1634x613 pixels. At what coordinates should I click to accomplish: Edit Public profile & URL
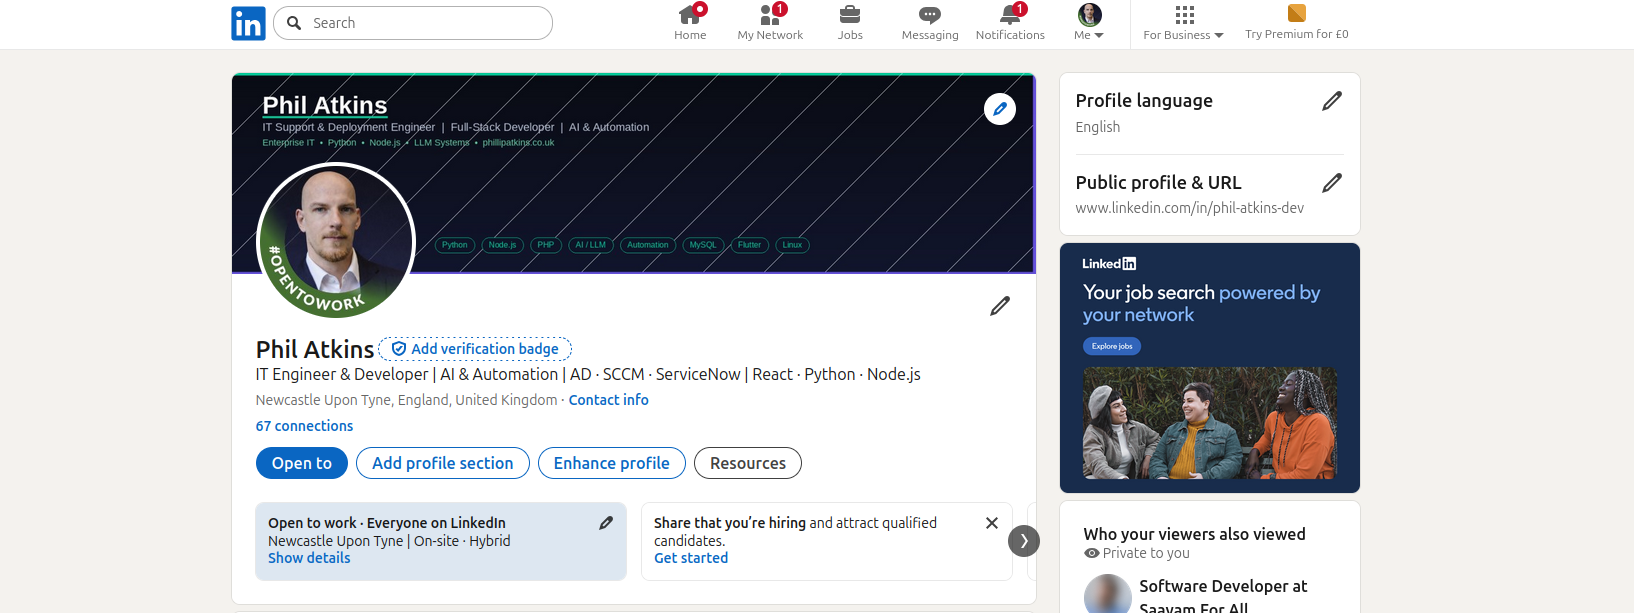coord(1332,183)
